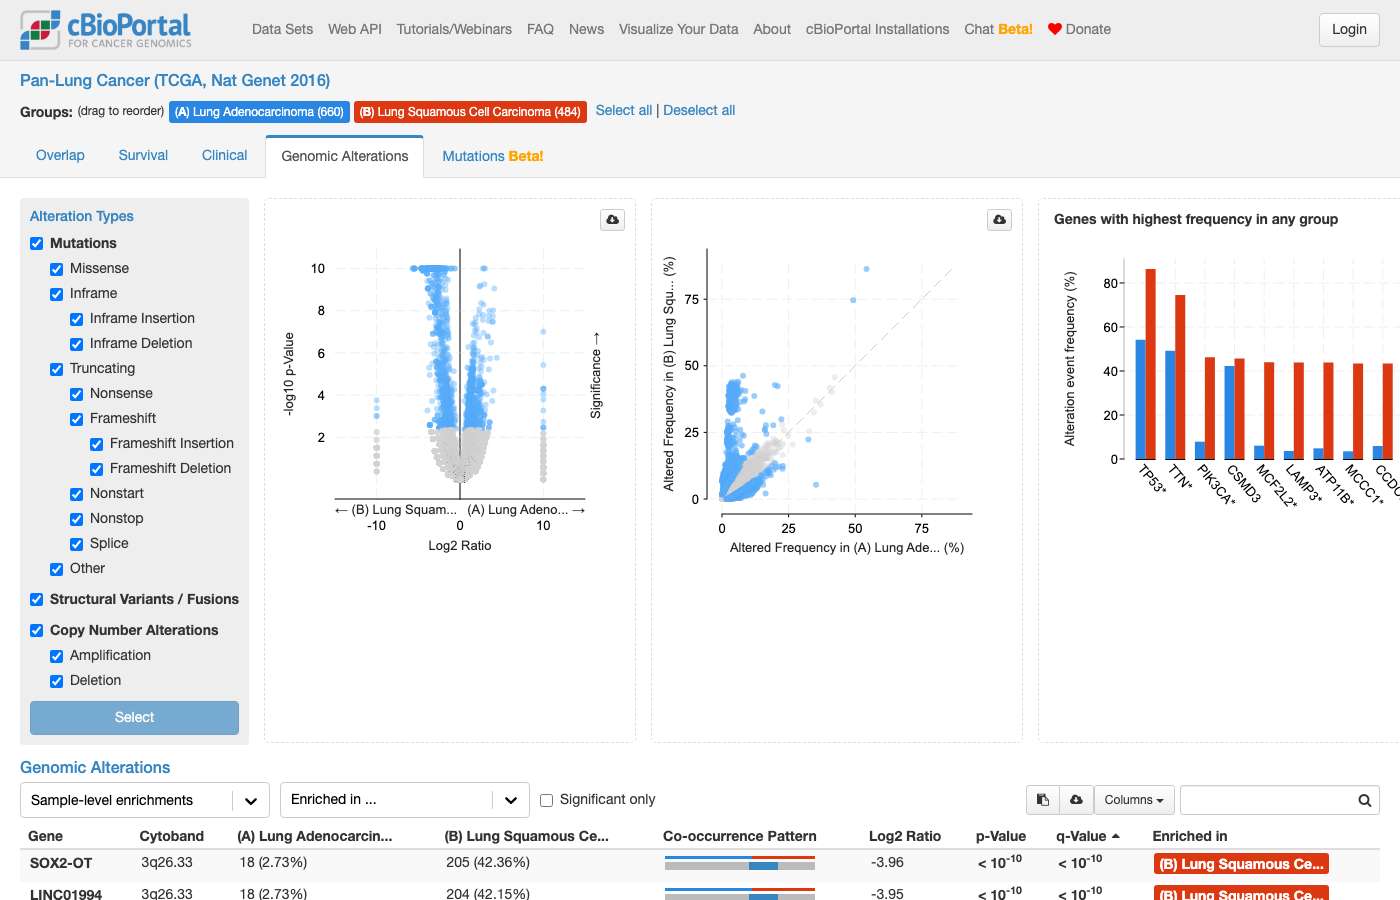Uncheck the Amplification checkbox

(57, 656)
